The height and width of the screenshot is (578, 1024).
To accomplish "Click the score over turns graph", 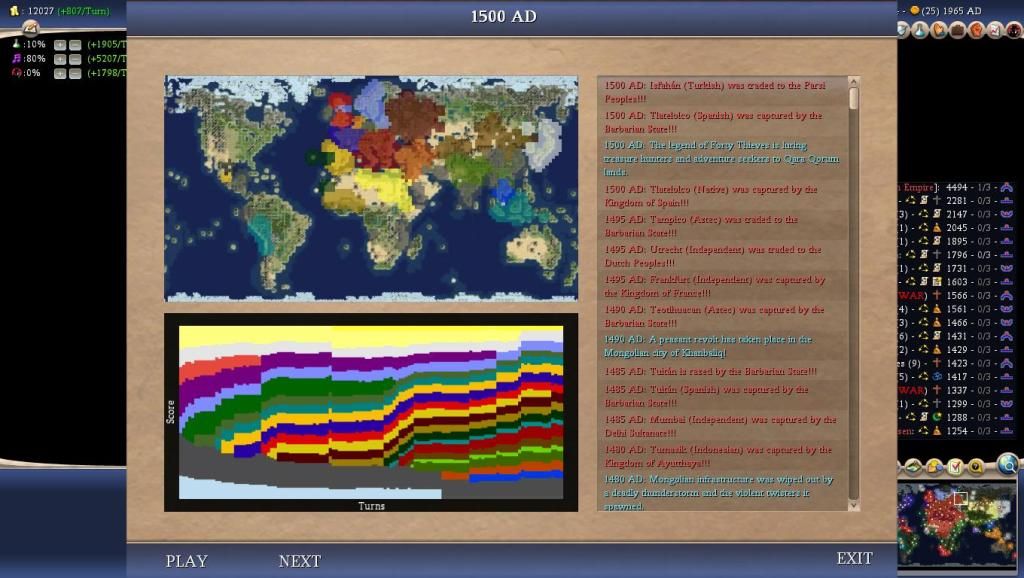I will [x=371, y=412].
